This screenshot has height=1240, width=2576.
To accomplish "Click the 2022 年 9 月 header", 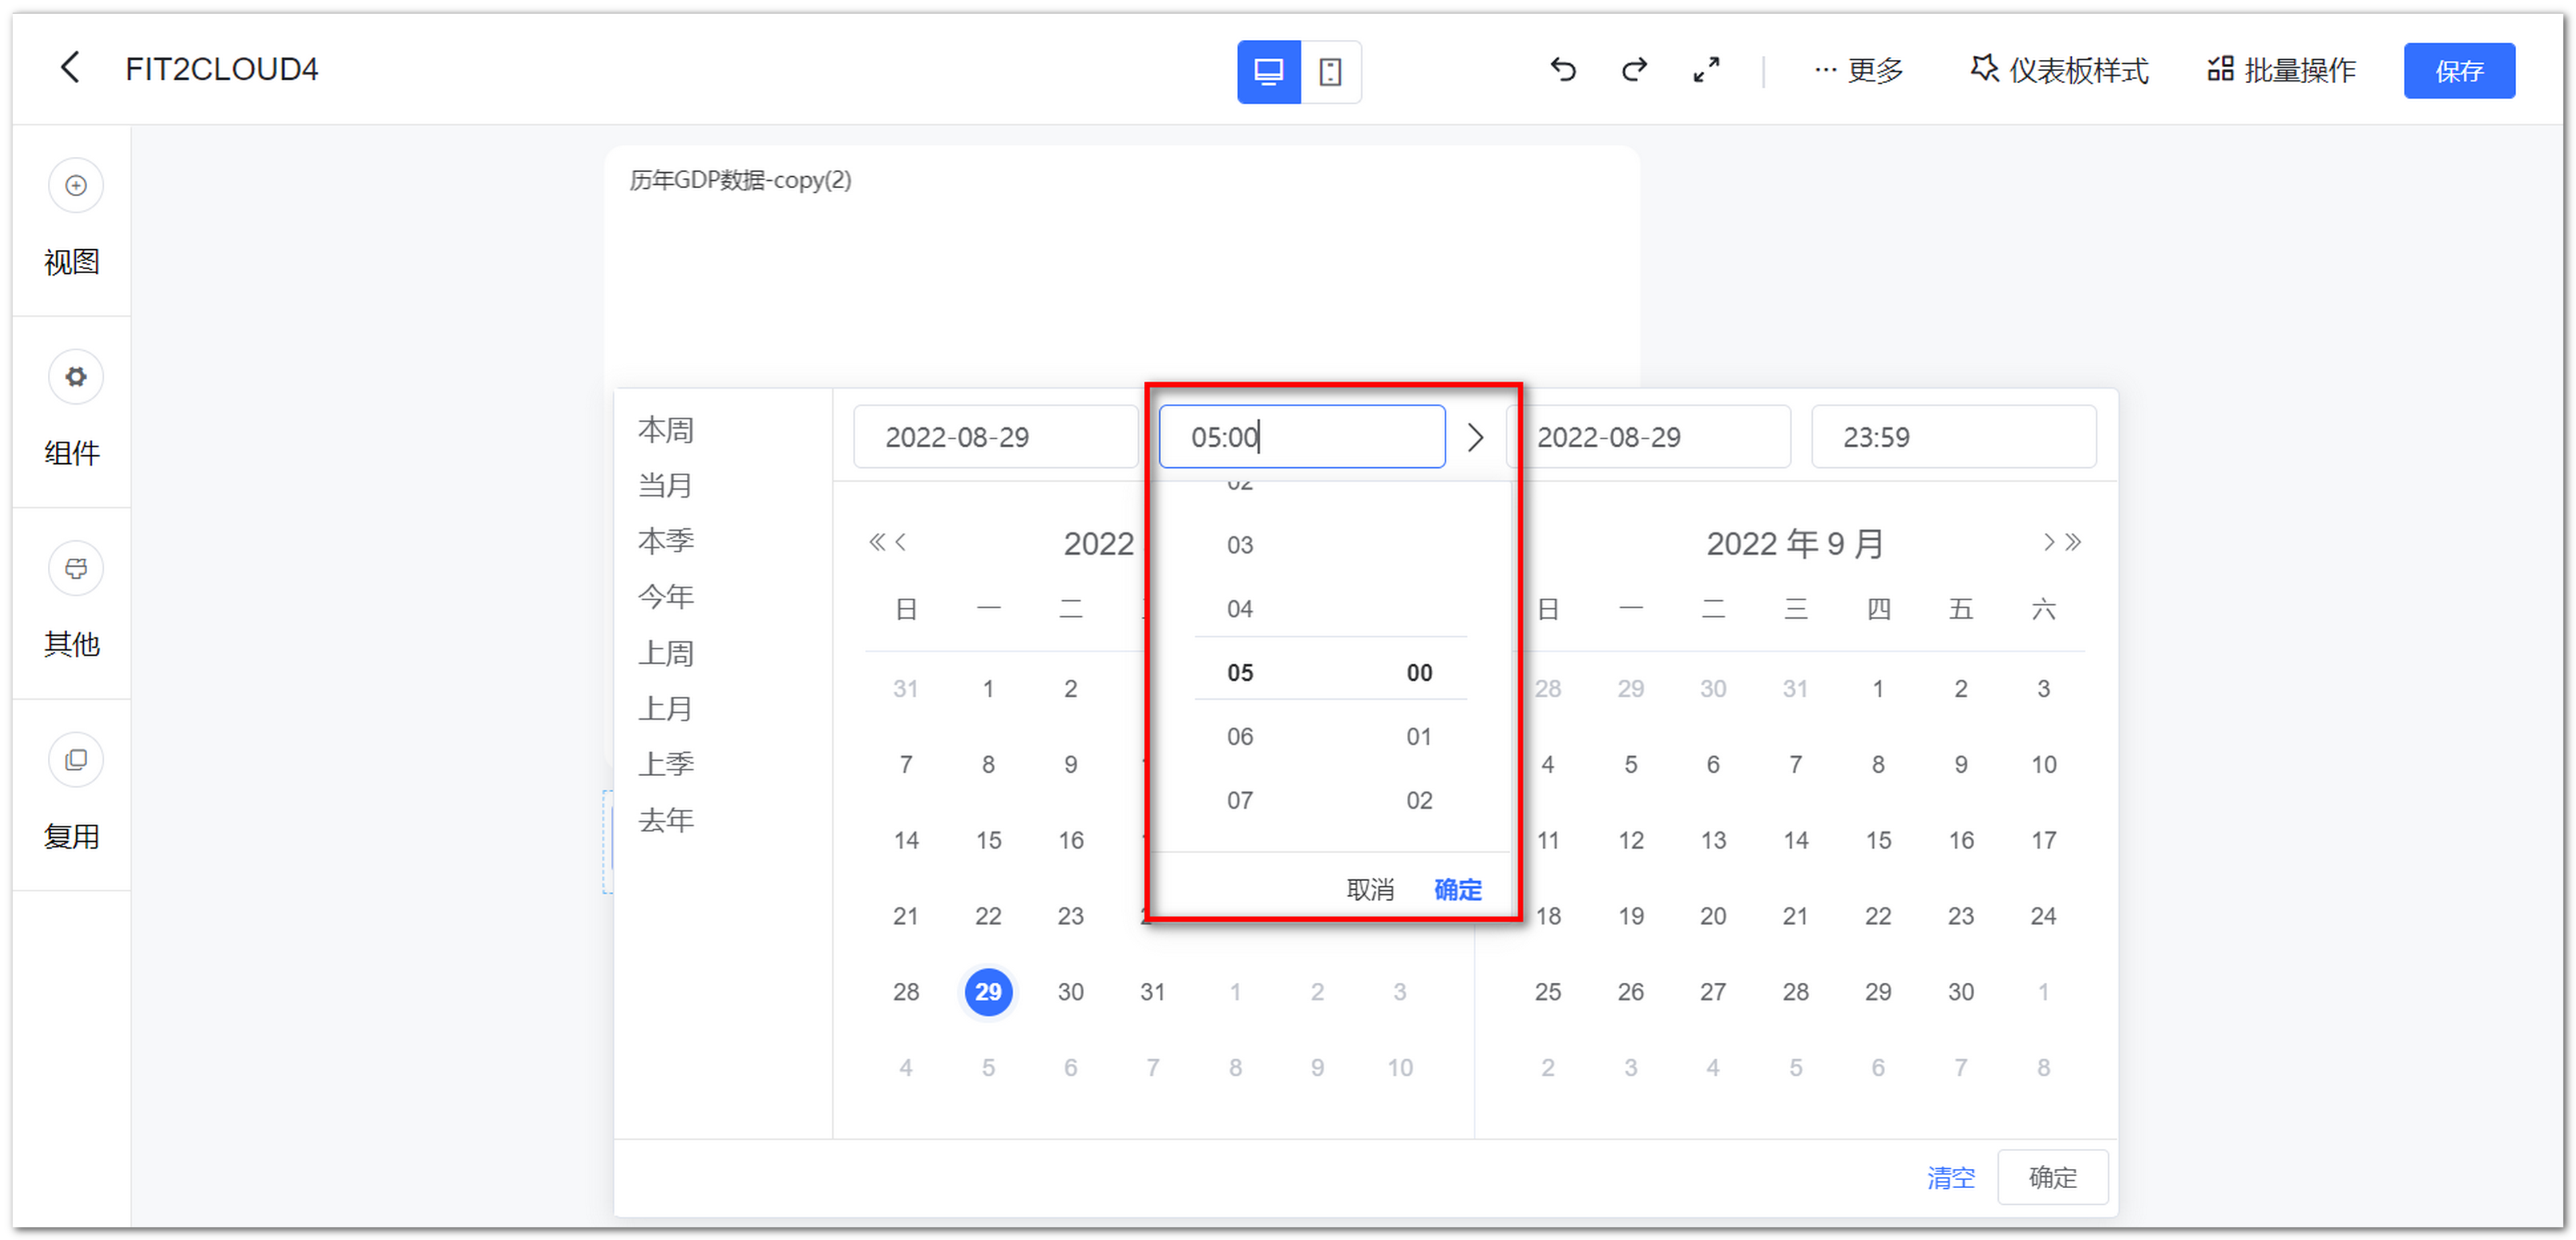I will (x=1795, y=543).
